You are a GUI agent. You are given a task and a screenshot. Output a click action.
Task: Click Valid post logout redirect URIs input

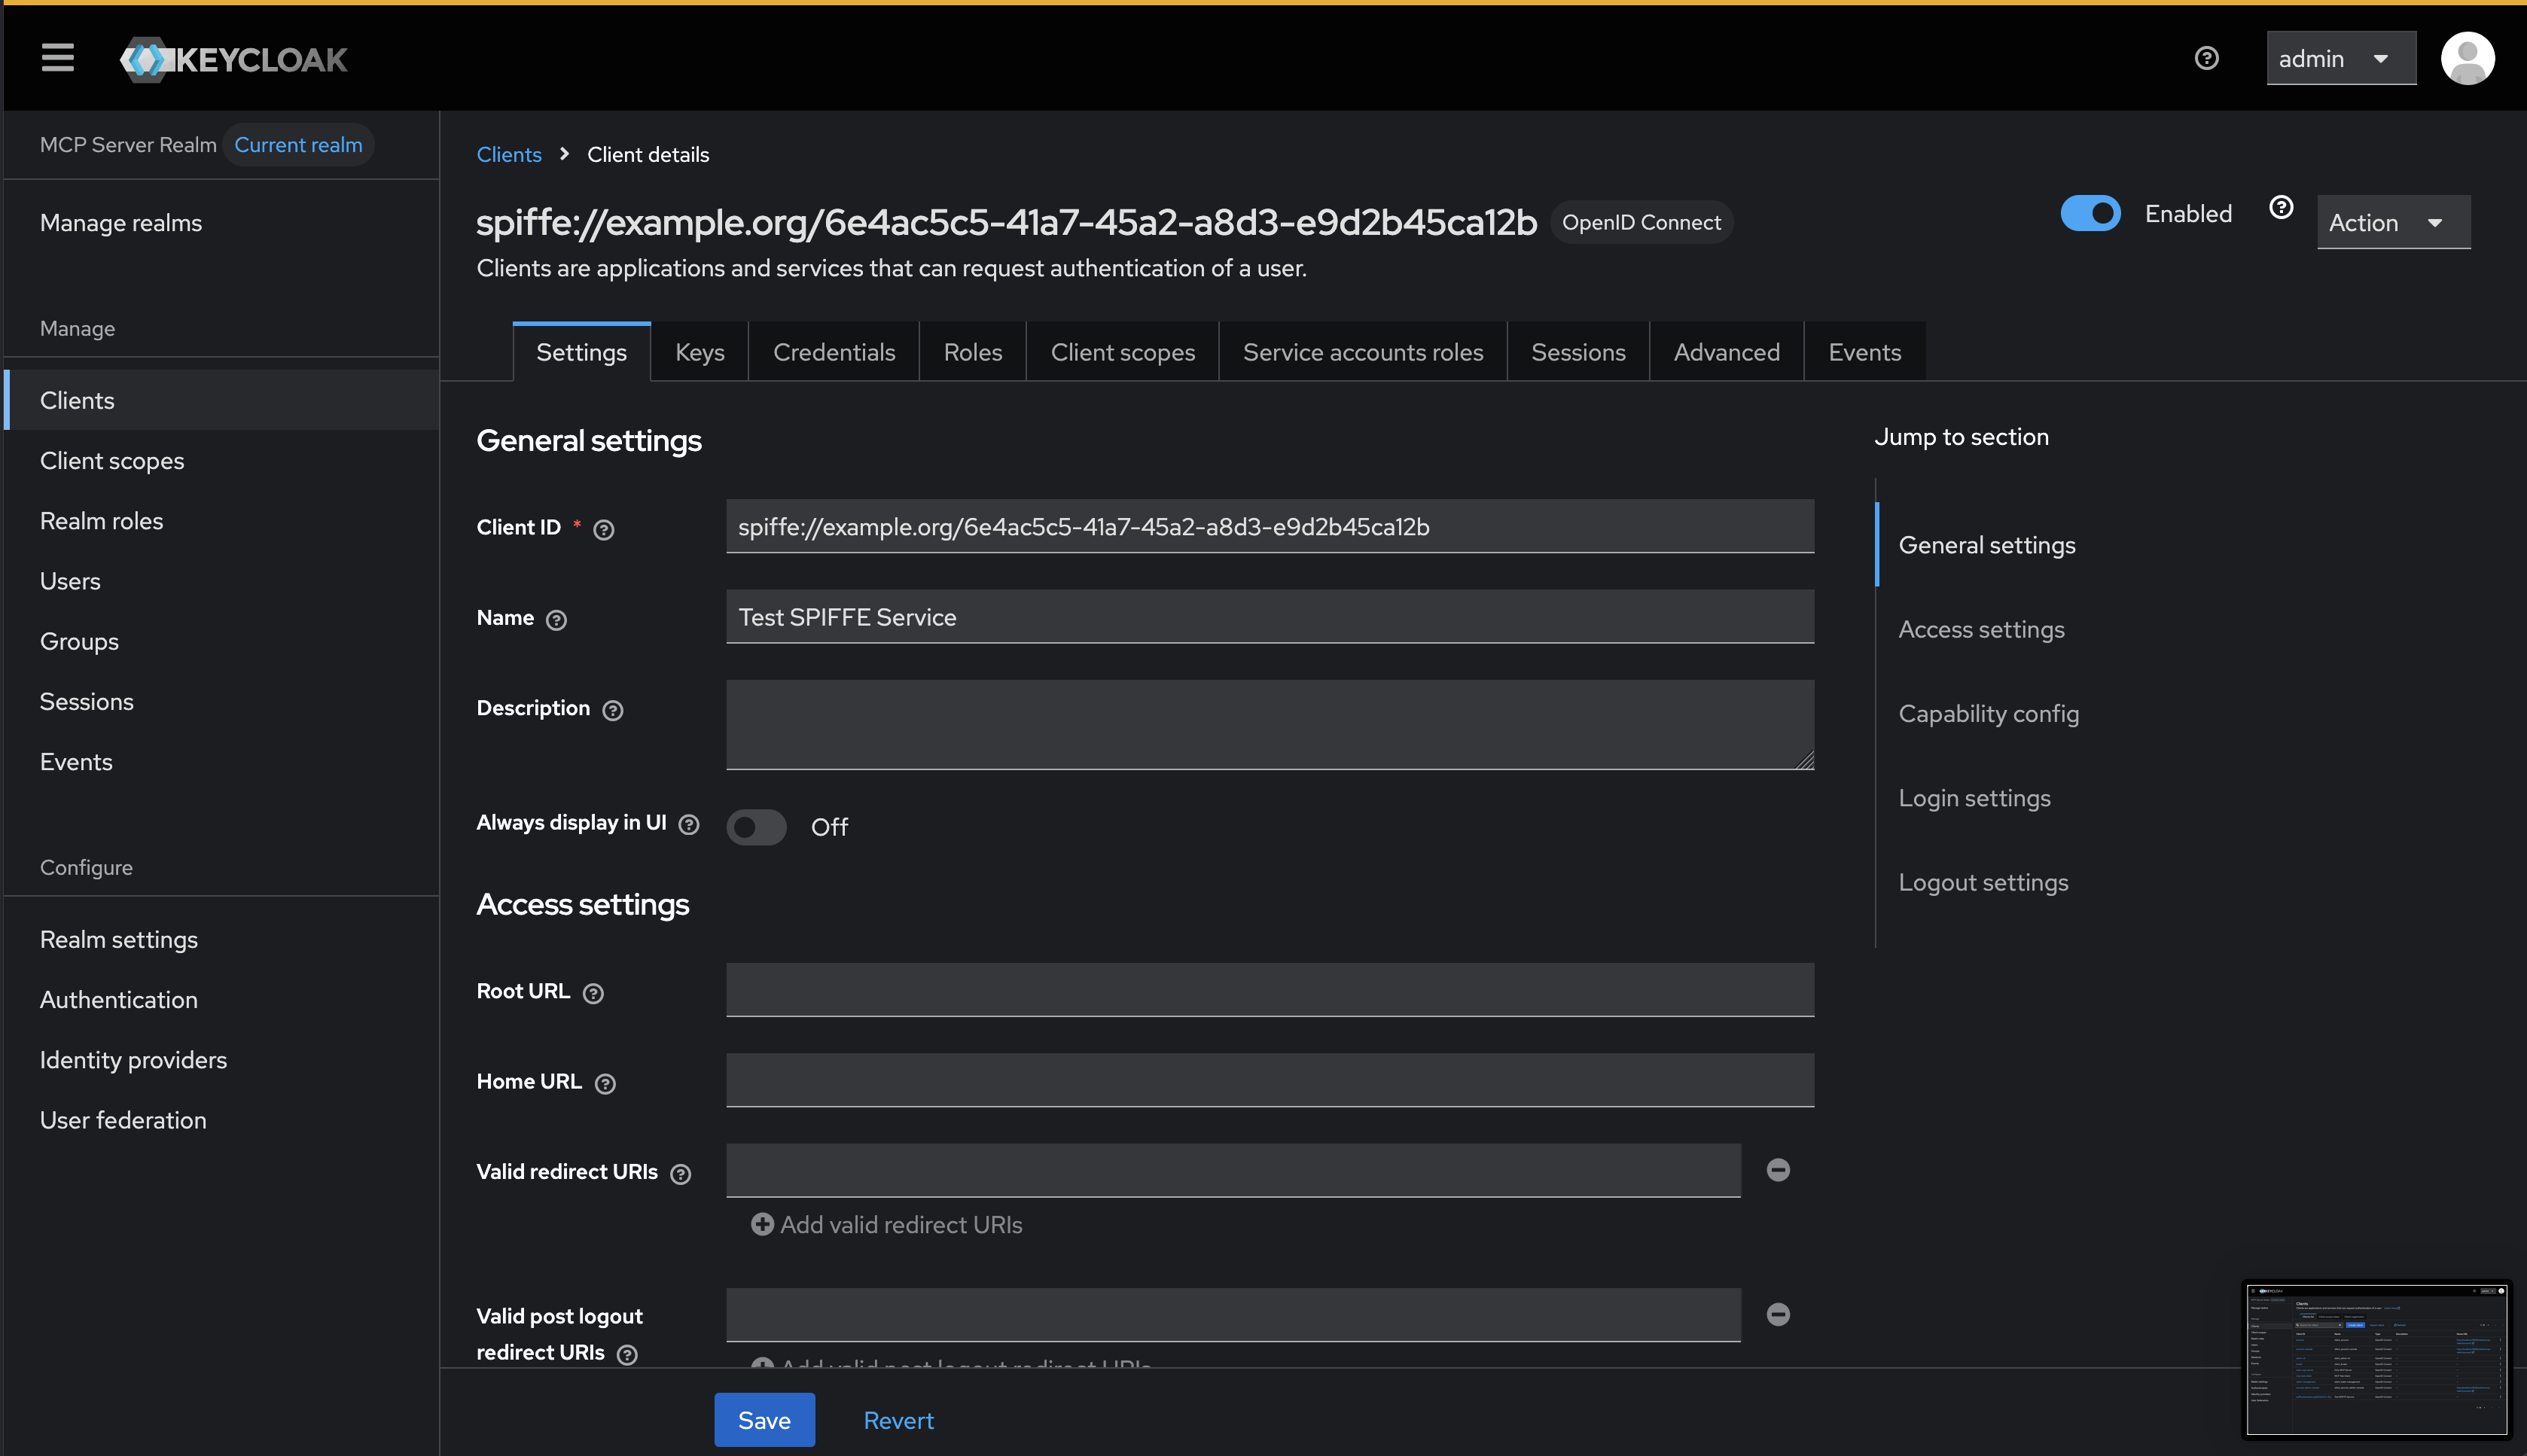click(x=1233, y=1315)
